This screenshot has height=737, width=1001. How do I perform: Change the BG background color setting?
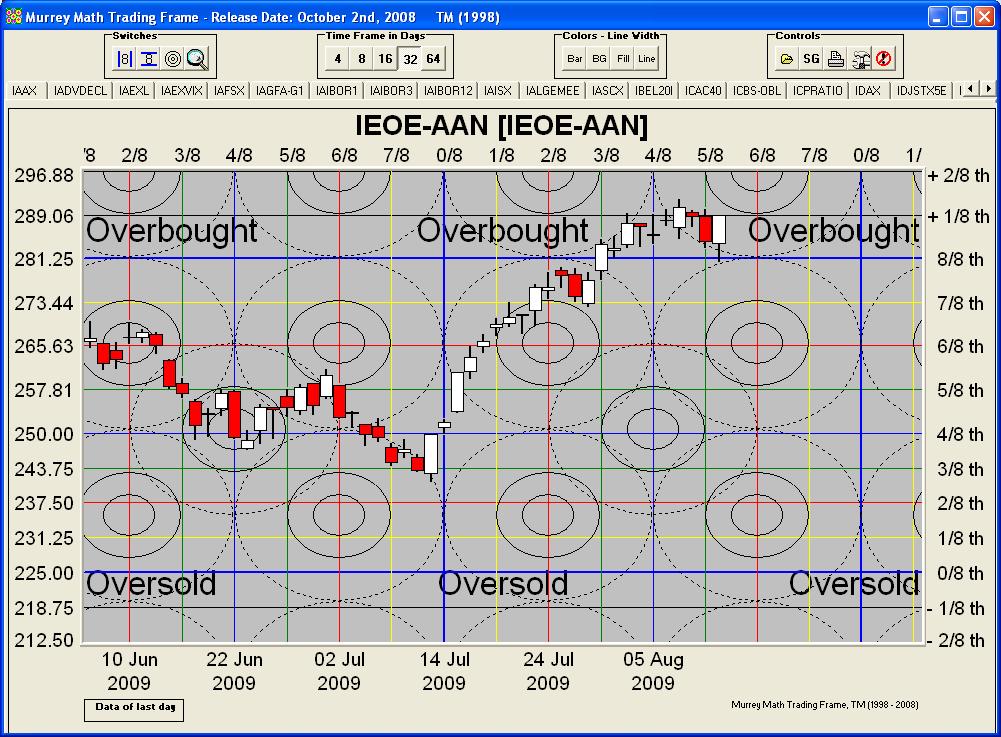click(599, 59)
